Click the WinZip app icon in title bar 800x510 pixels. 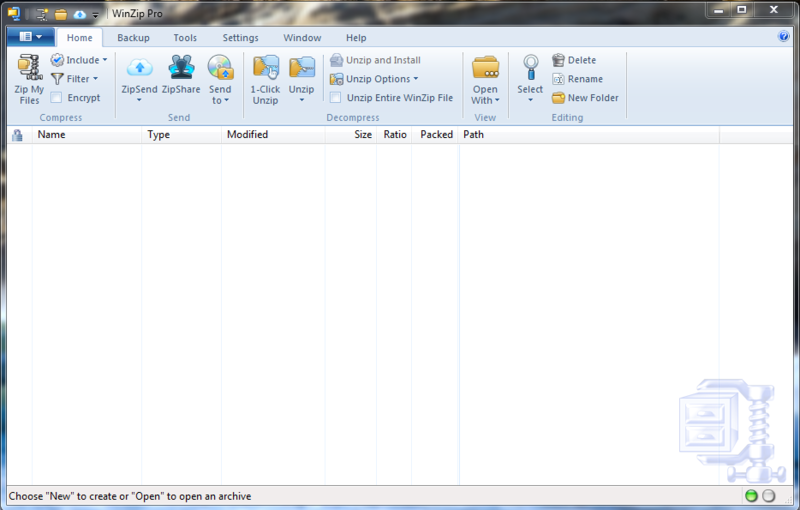(x=14, y=14)
